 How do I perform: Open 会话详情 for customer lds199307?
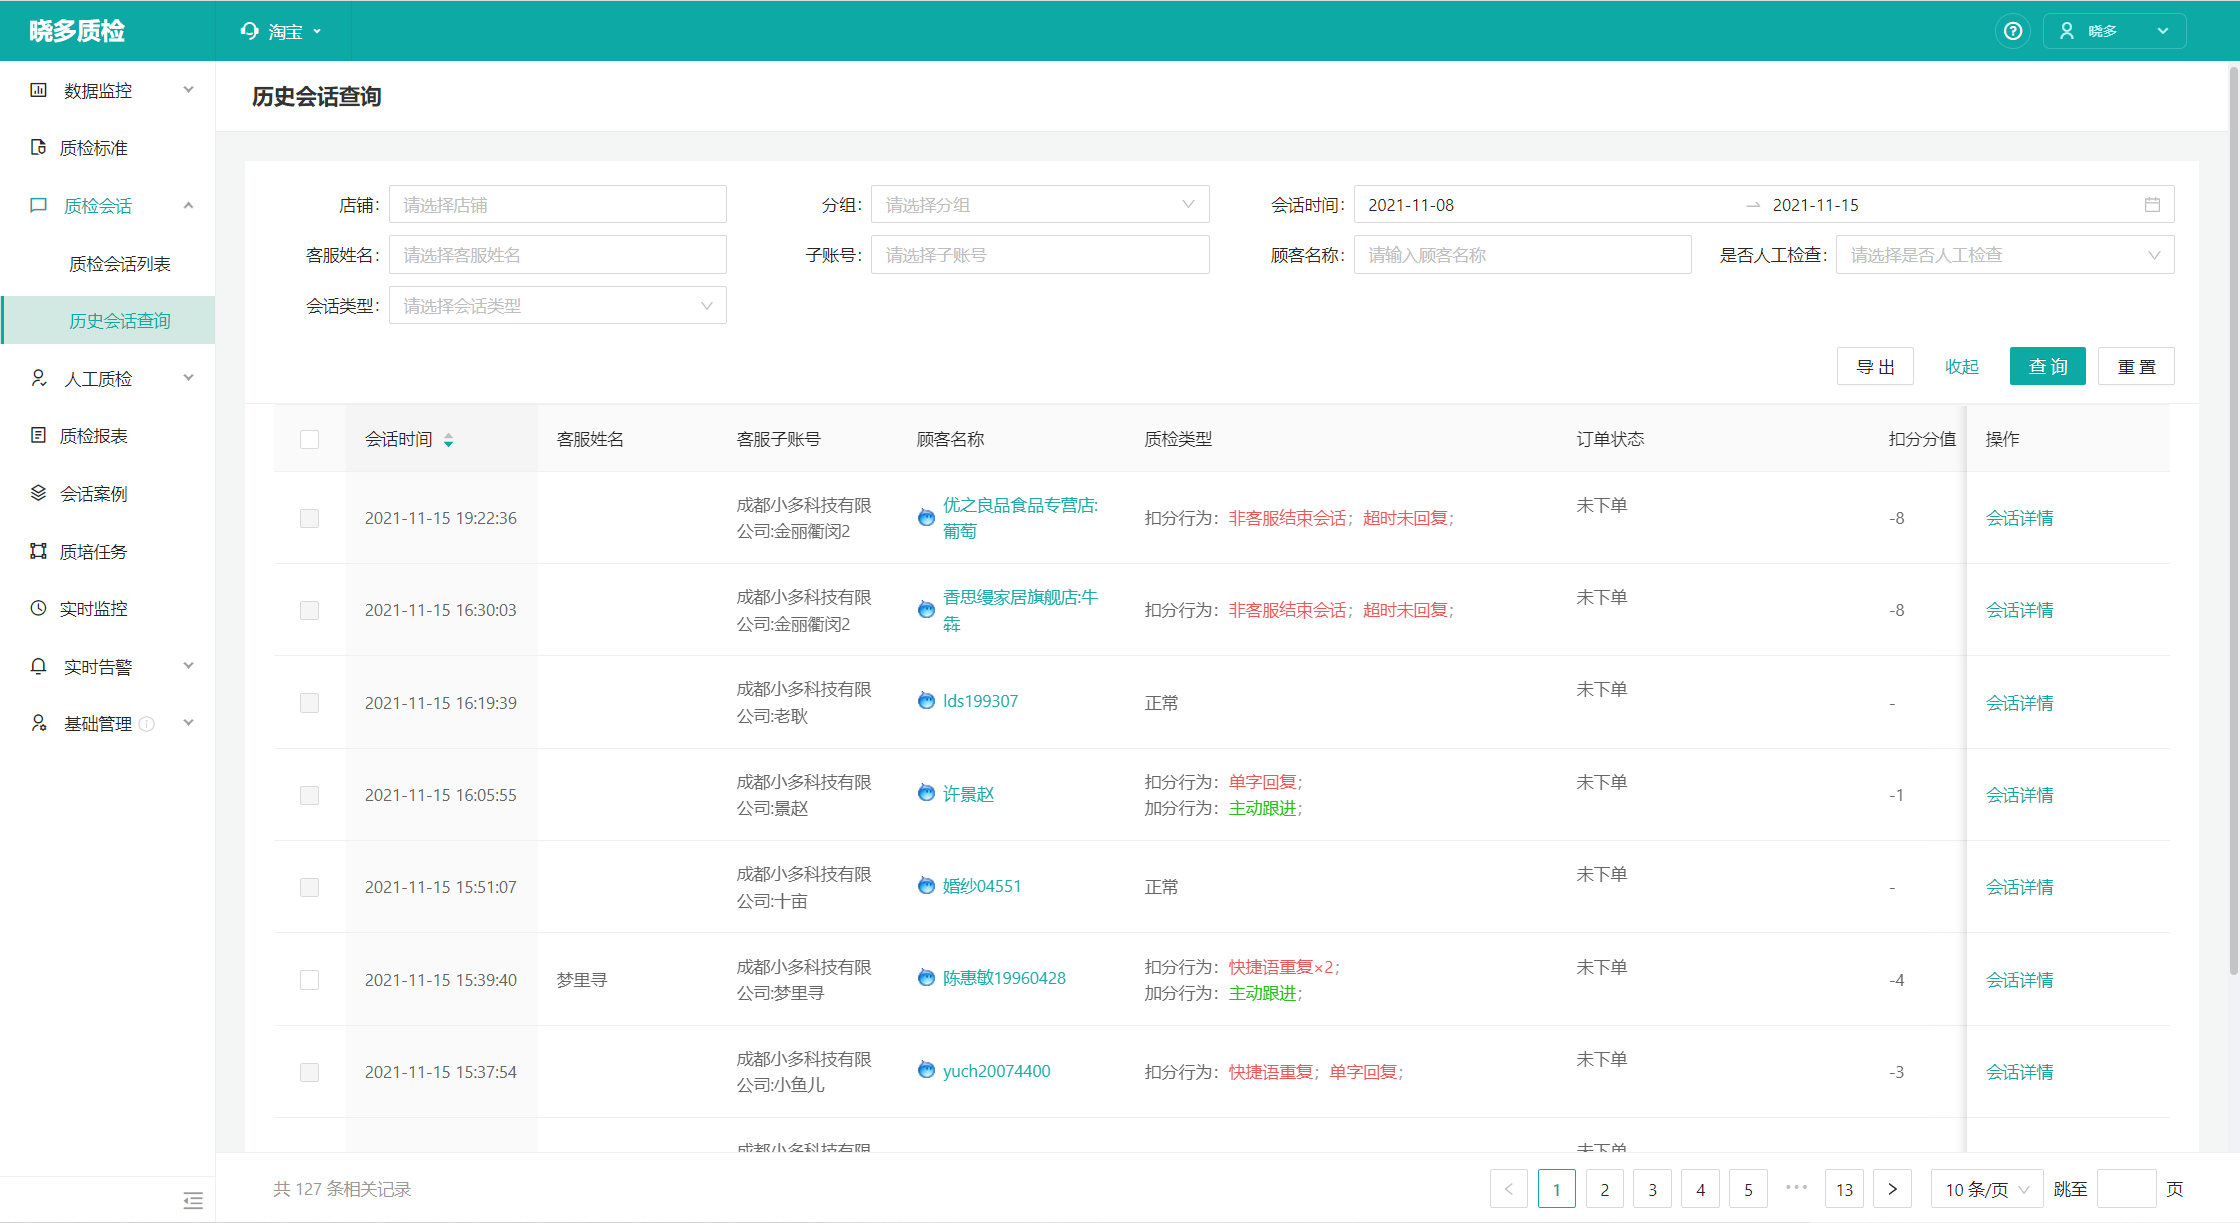pyautogui.click(x=2019, y=703)
